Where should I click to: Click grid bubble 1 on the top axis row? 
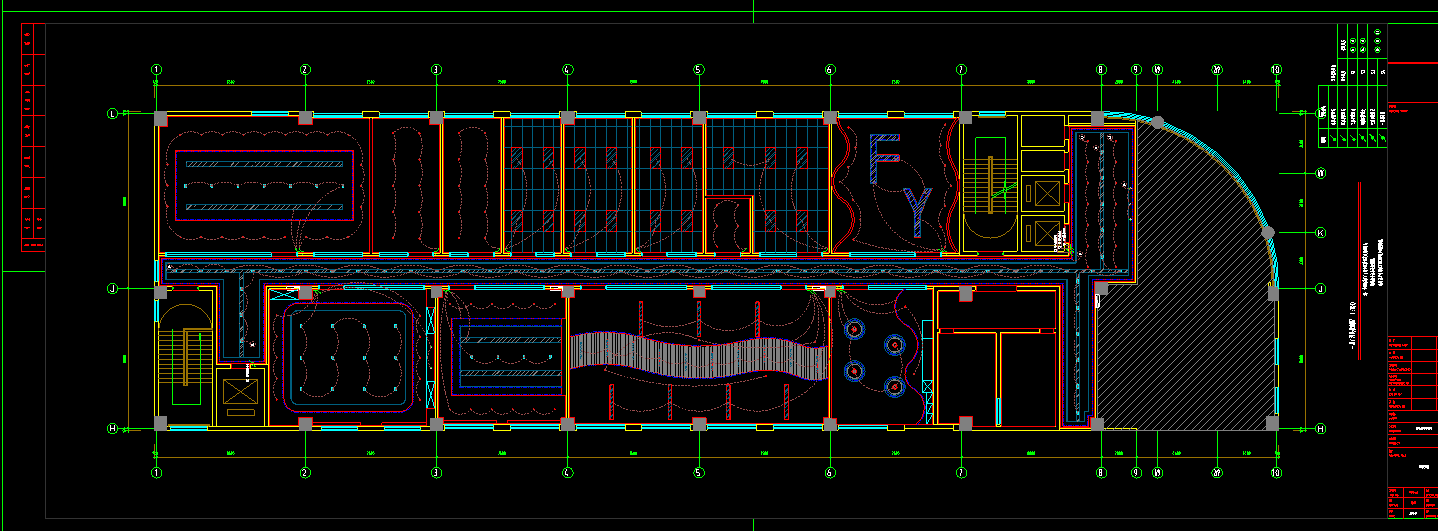pos(156,70)
